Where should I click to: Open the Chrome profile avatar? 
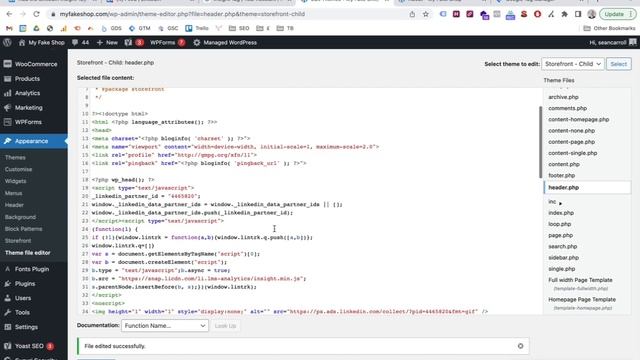(x=591, y=14)
